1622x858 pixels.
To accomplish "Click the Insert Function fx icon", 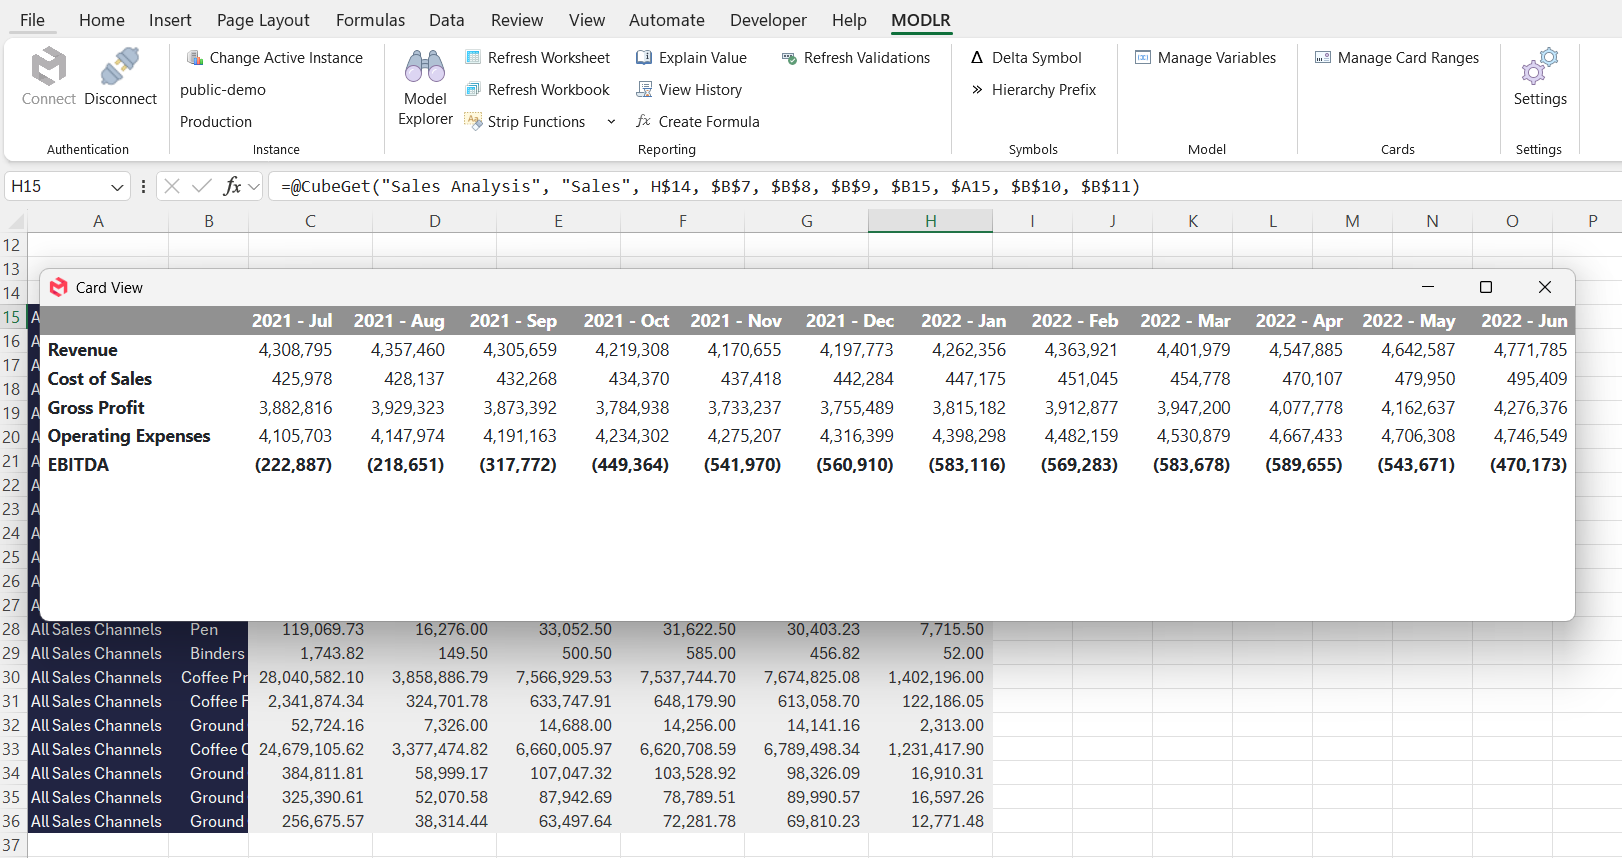I will point(232,186).
